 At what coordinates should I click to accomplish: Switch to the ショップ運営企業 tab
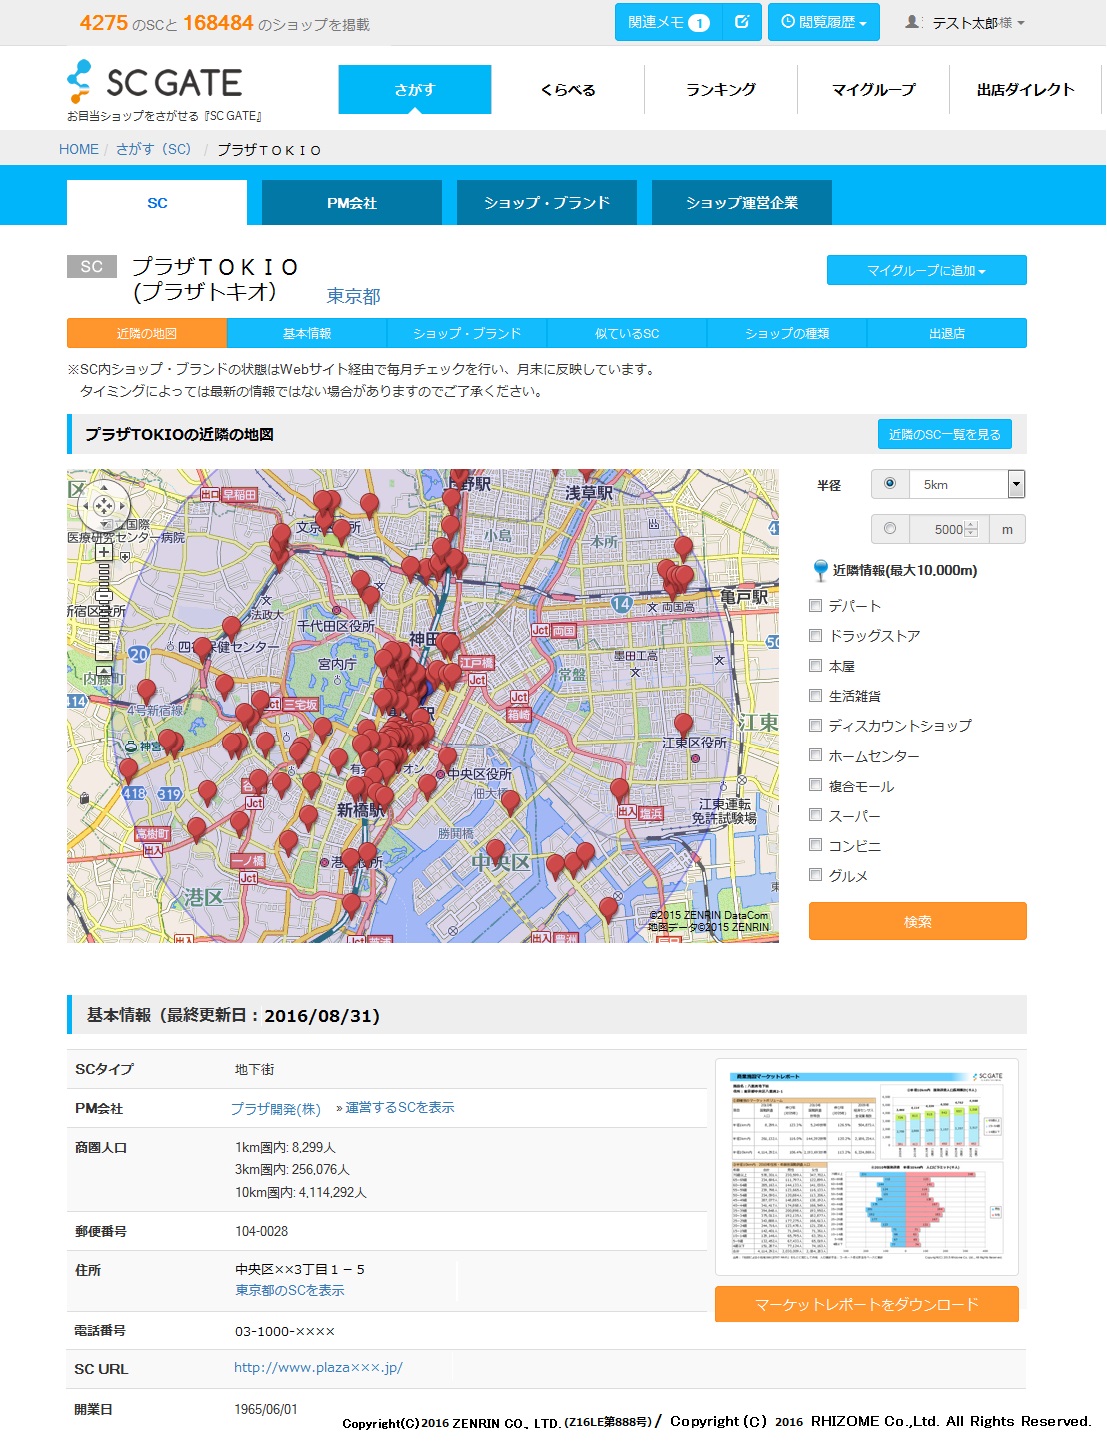pyautogui.click(x=742, y=203)
